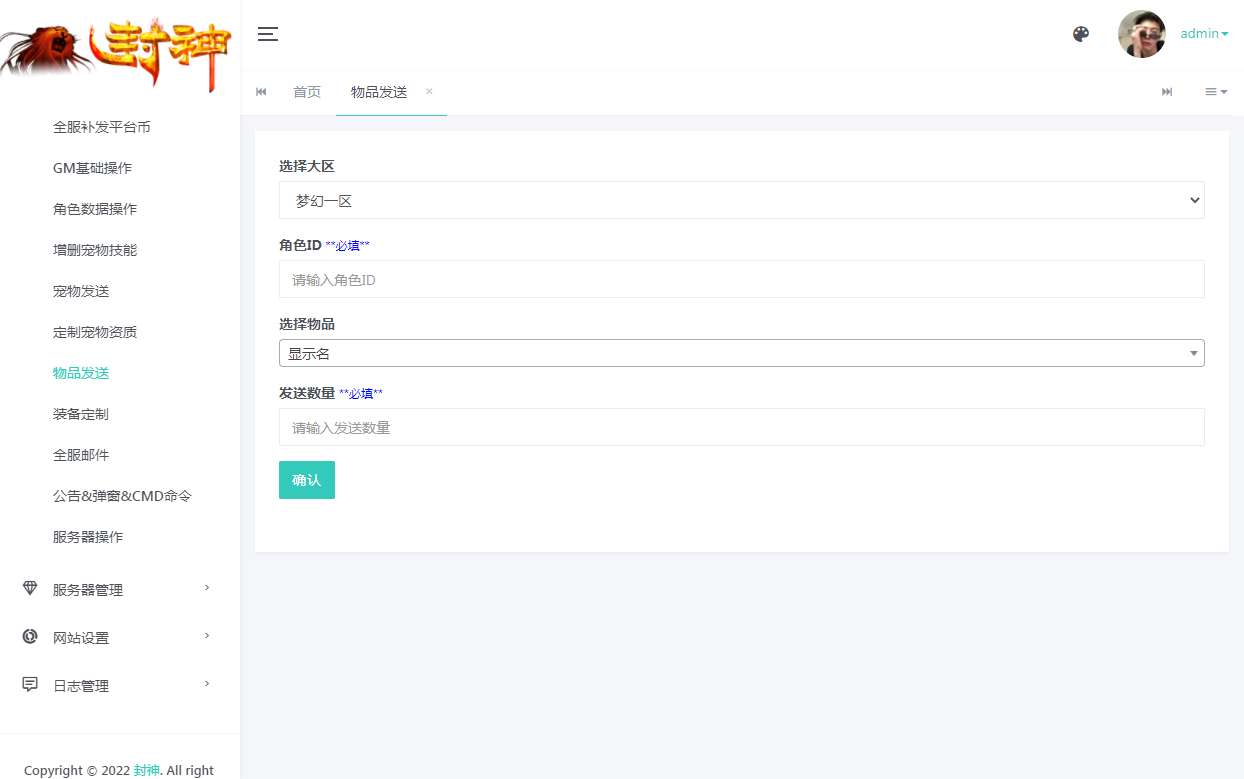Click the 封神 link in the copyright footer

[x=146, y=770]
